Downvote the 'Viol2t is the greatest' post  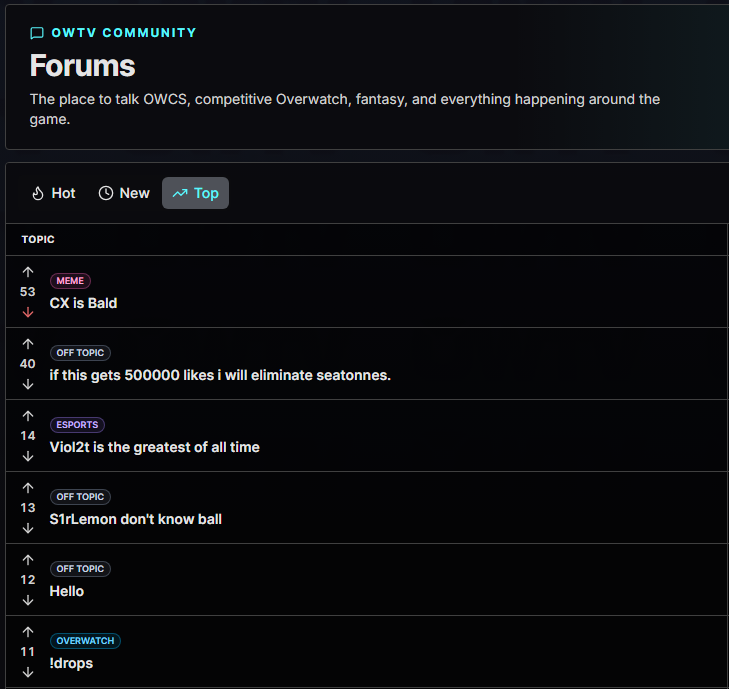(28, 456)
